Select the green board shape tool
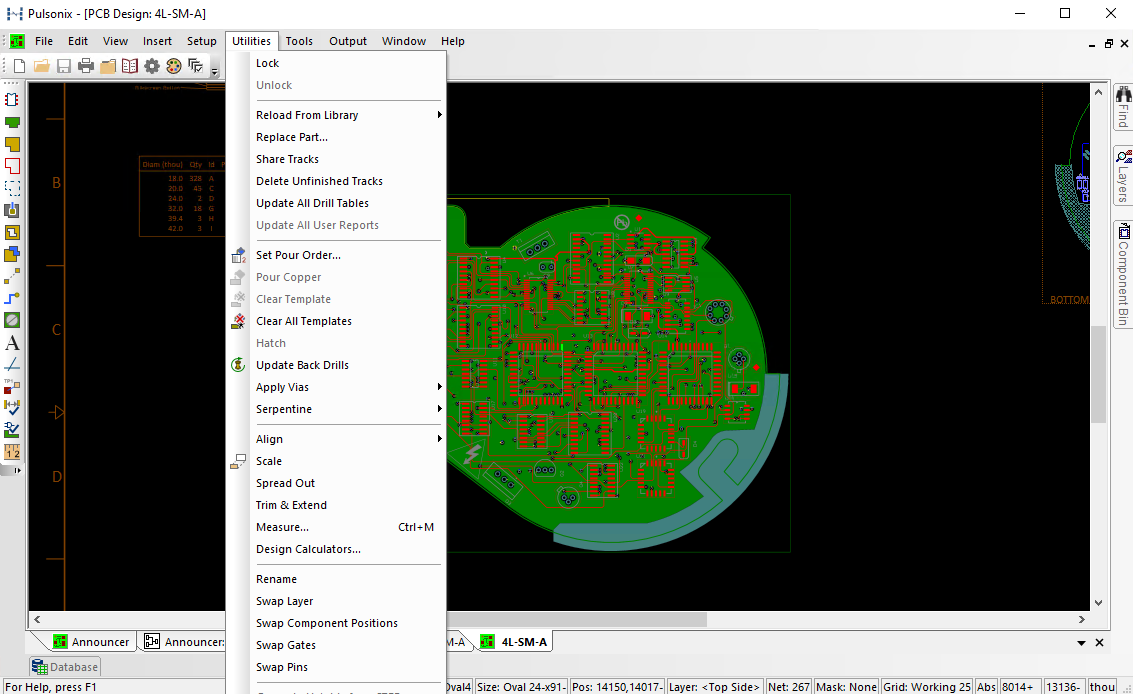The width and height of the screenshot is (1133, 694). (x=12, y=122)
